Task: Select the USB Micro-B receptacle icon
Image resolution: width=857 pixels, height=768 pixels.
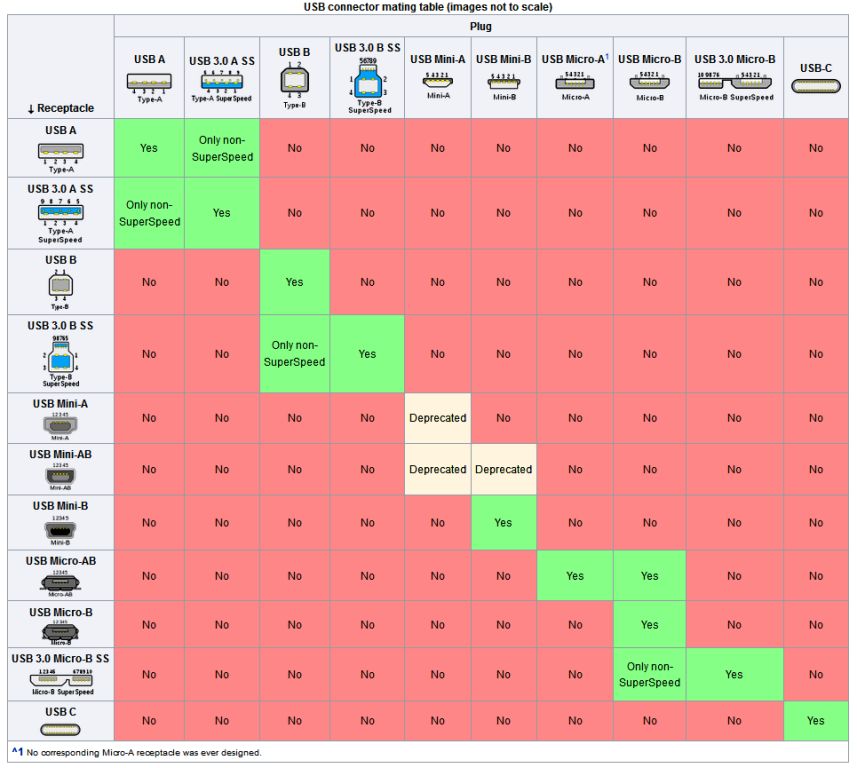Action: [x=60, y=632]
